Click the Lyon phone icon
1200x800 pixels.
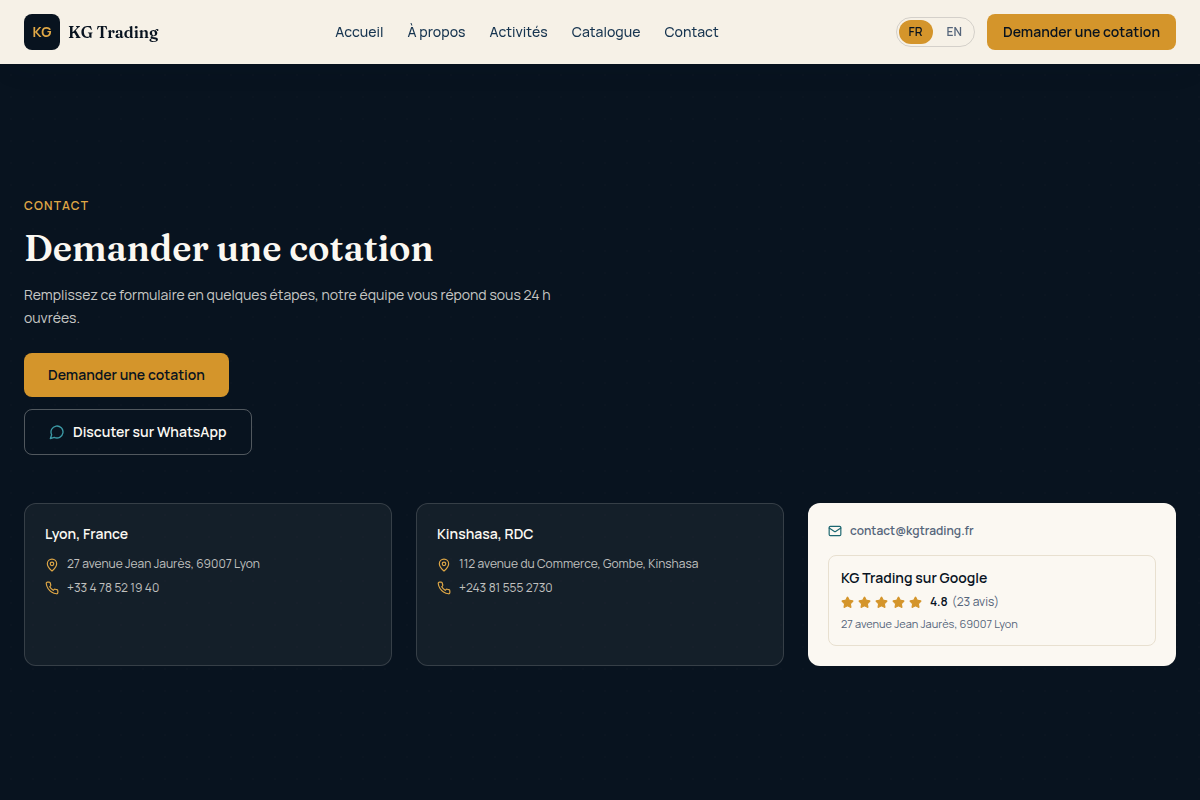[52, 588]
